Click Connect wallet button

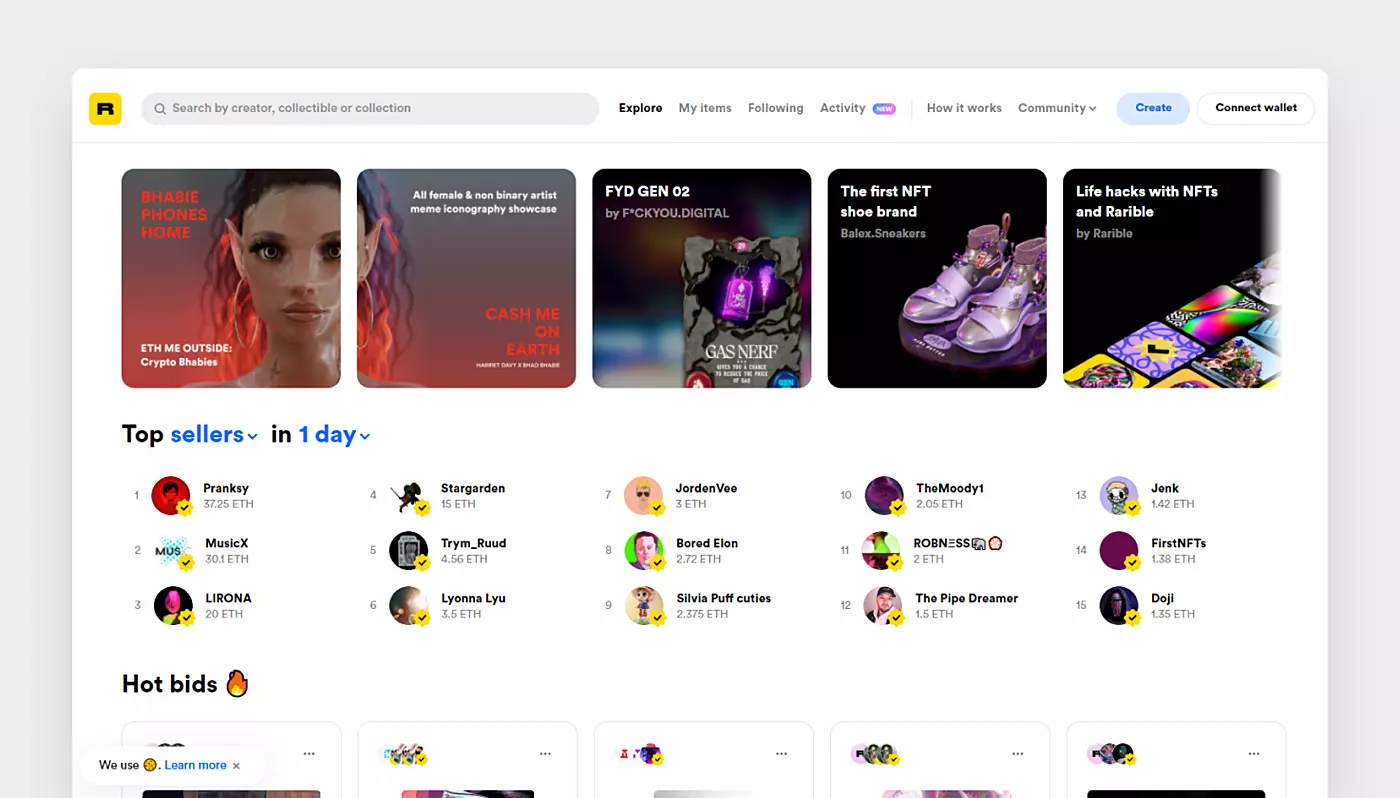pos(1256,108)
